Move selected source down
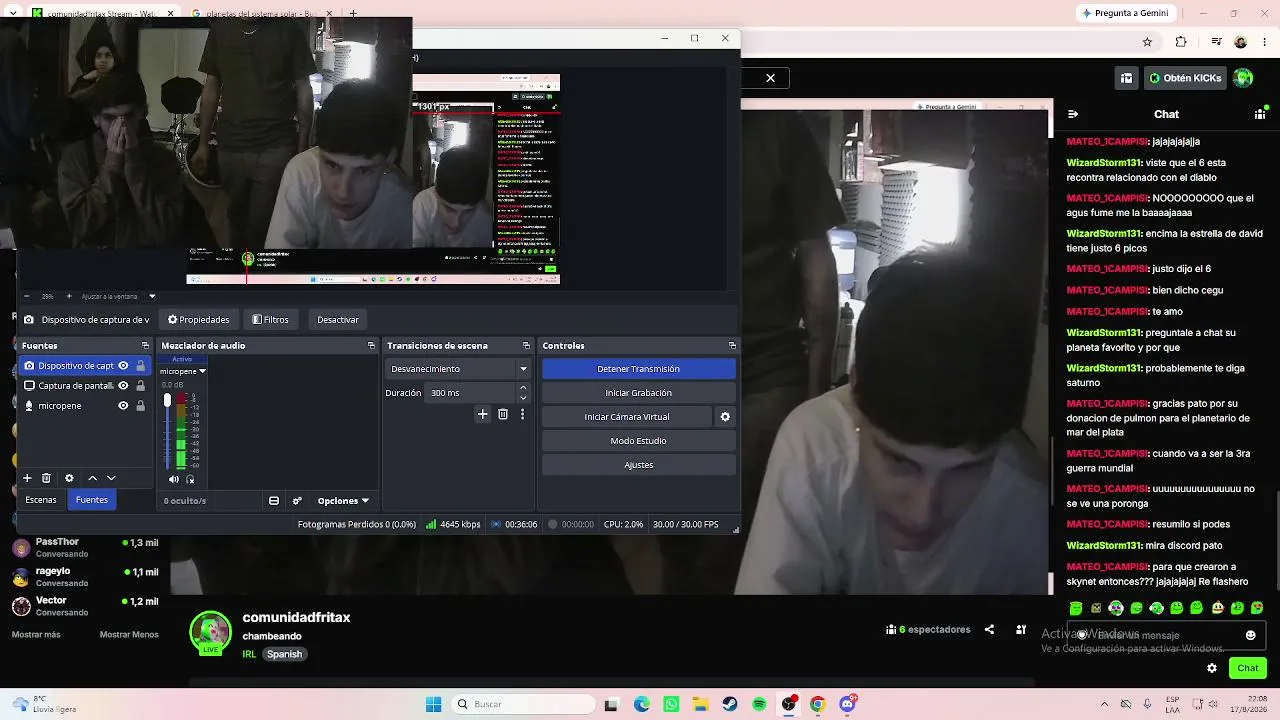This screenshot has width=1280, height=720. (x=111, y=478)
